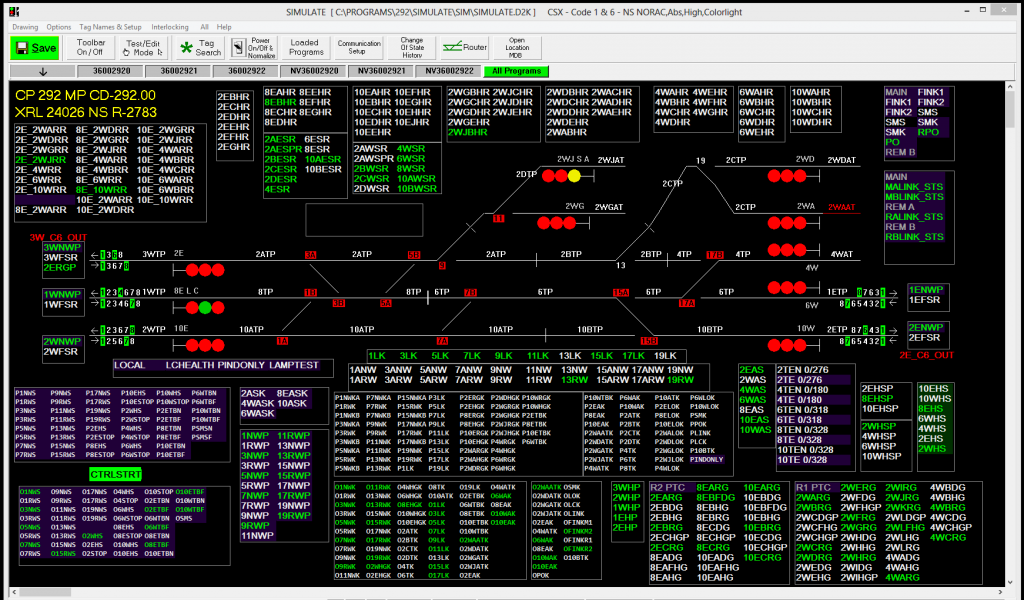The width and height of the screenshot is (1024, 600).
Task: Toggle Toolbar On/Off
Action: pos(90,48)
